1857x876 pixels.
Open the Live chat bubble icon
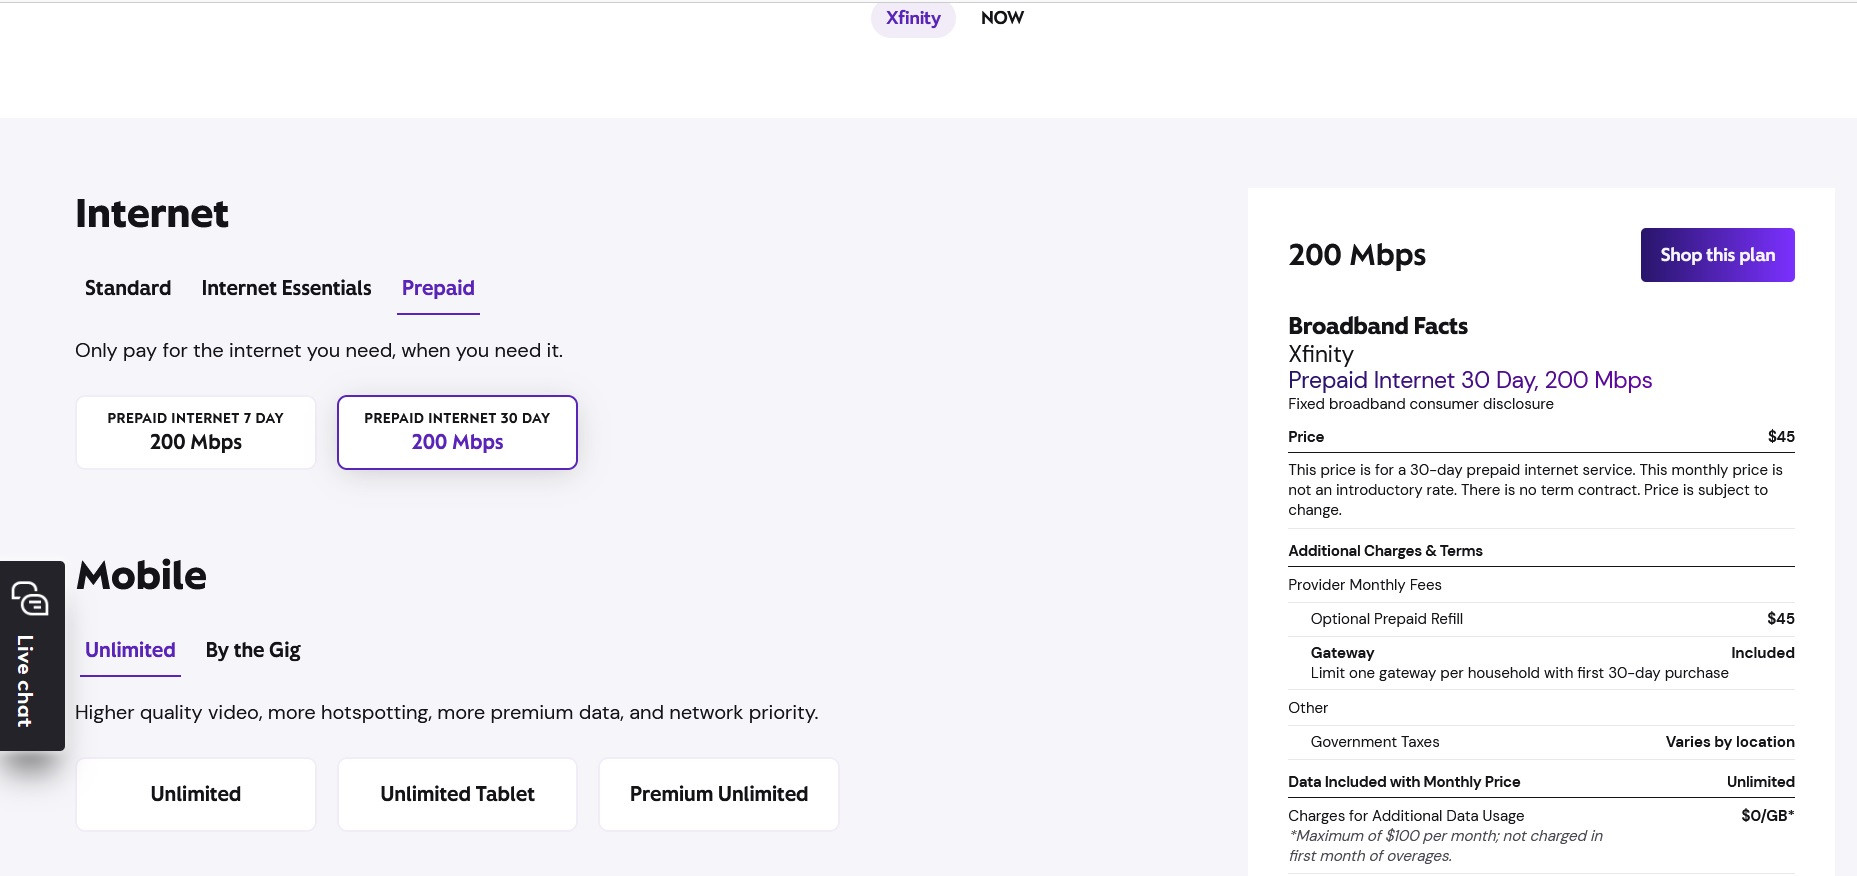30,599
